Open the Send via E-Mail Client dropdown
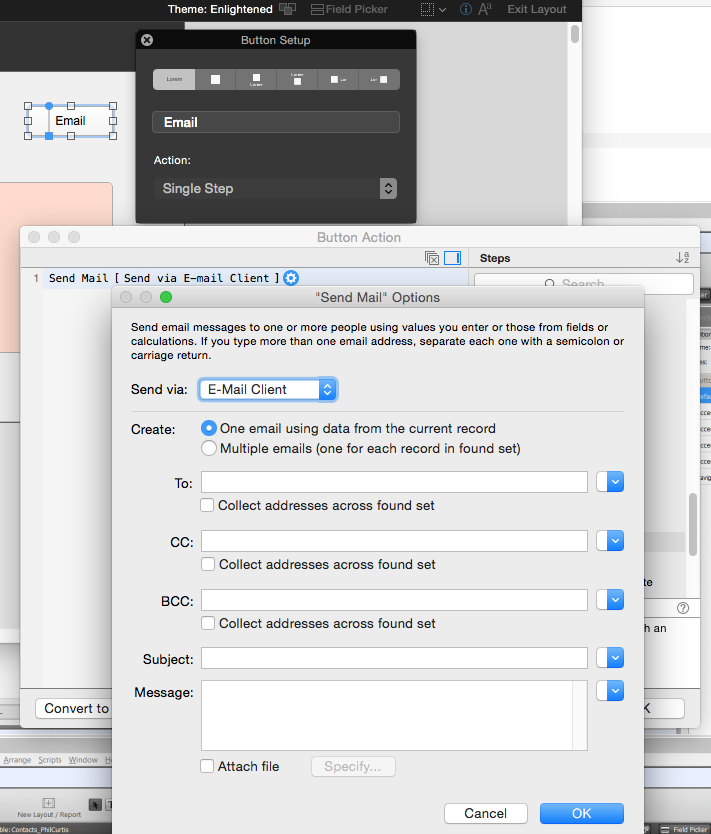Screen dimensions: 711x834 click(267, 389)
